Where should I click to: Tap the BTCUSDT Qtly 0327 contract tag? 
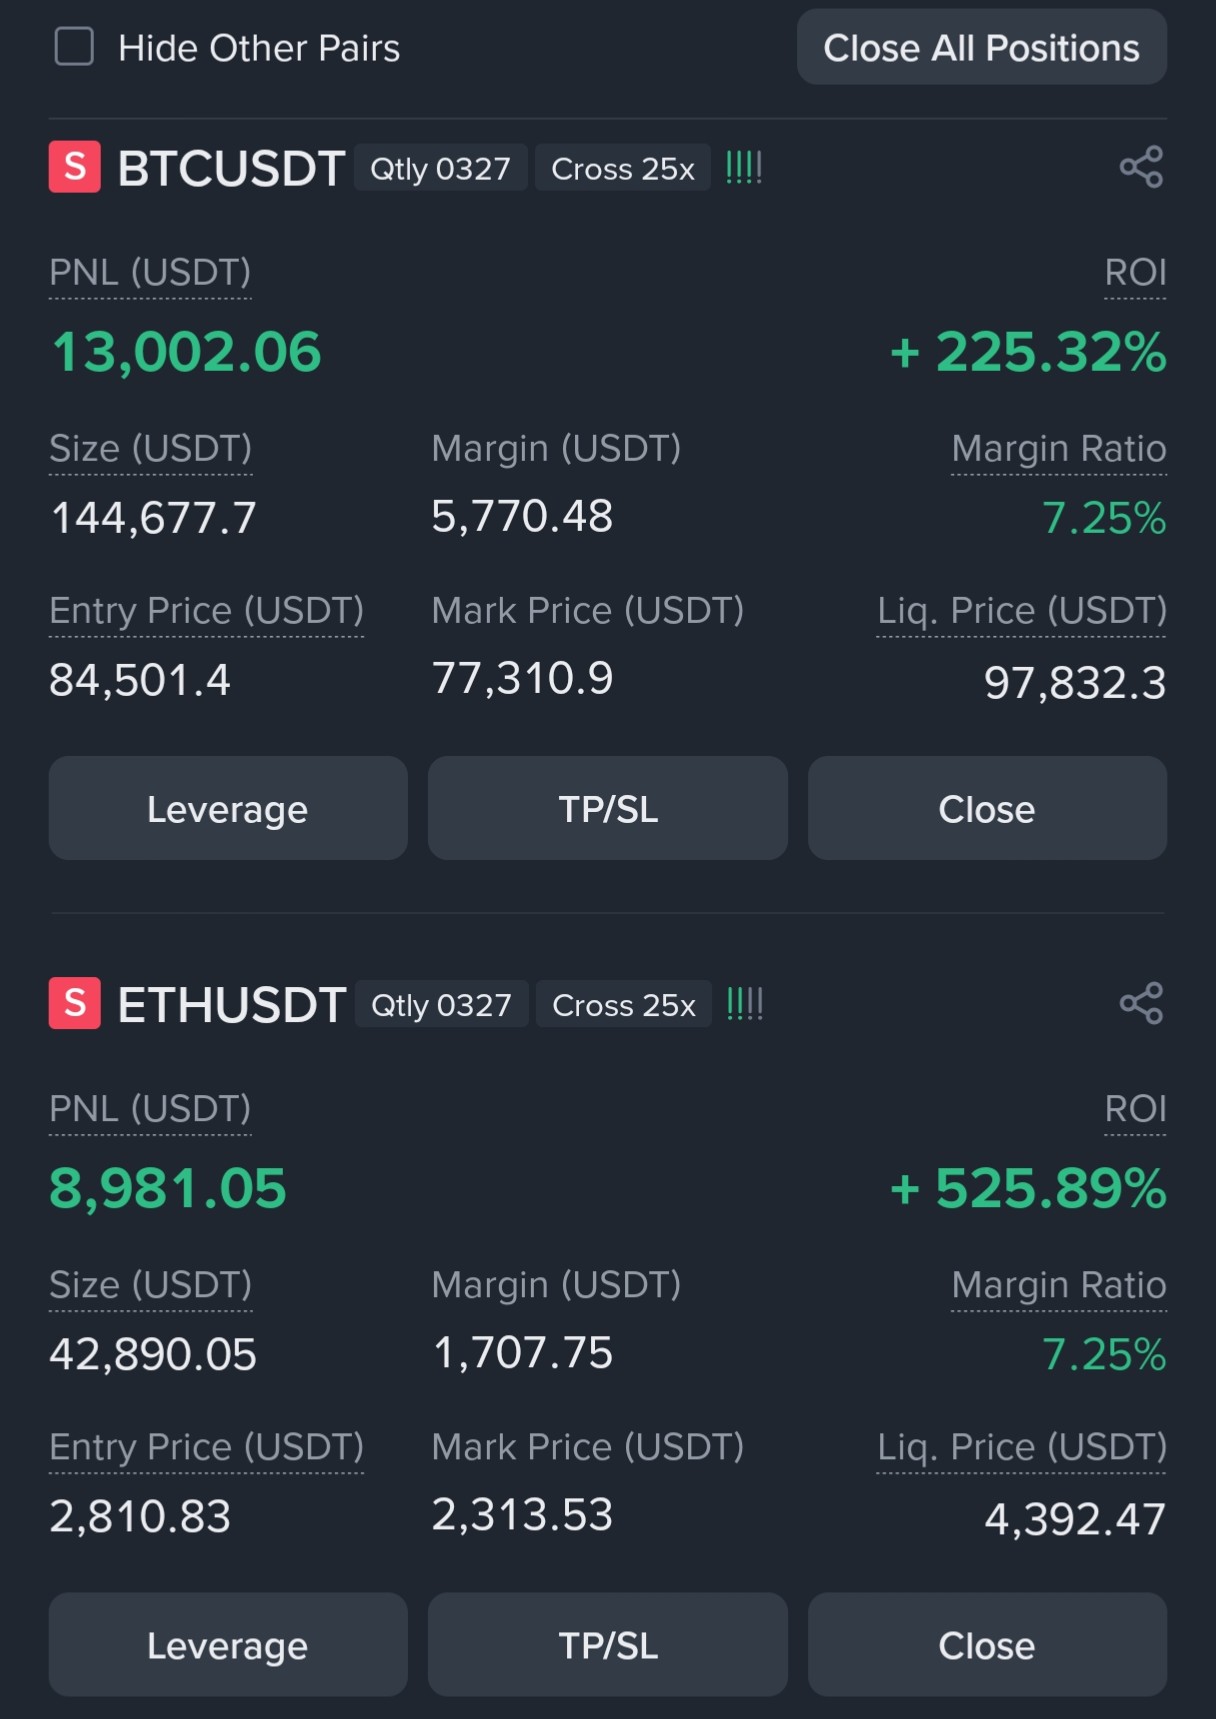[x=440, y=168]
